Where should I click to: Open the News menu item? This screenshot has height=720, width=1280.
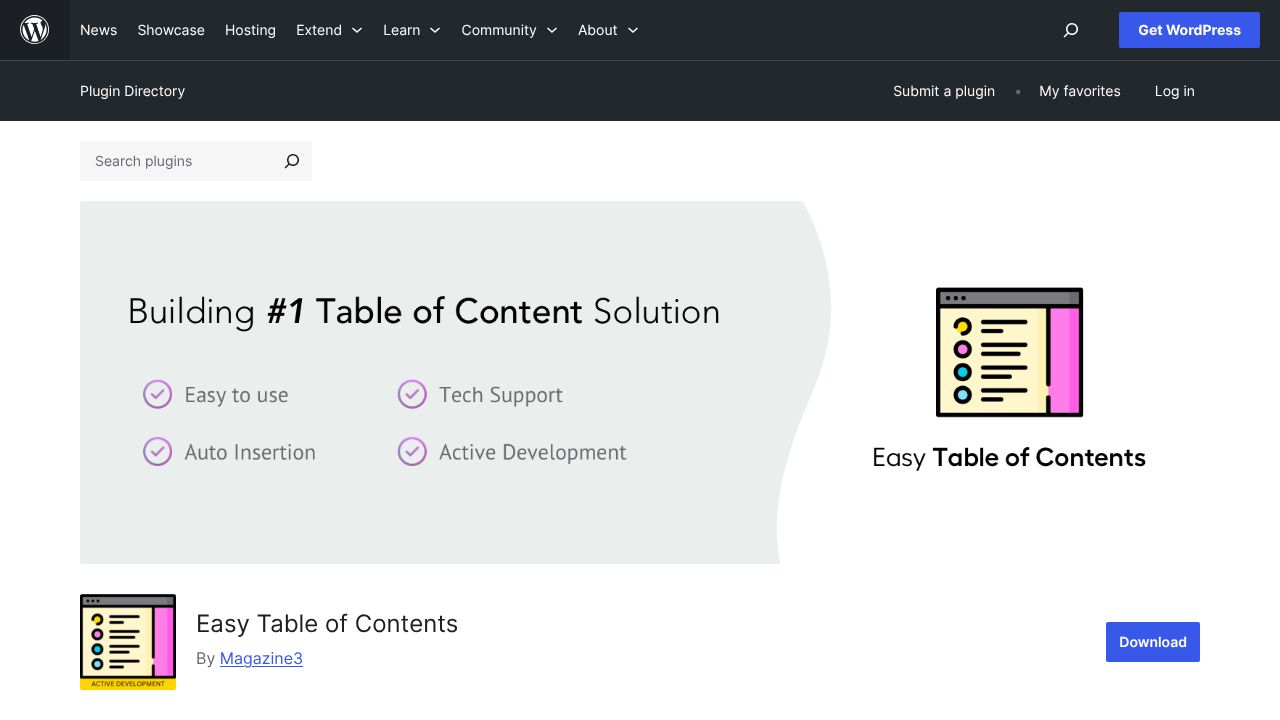[98, 30]
